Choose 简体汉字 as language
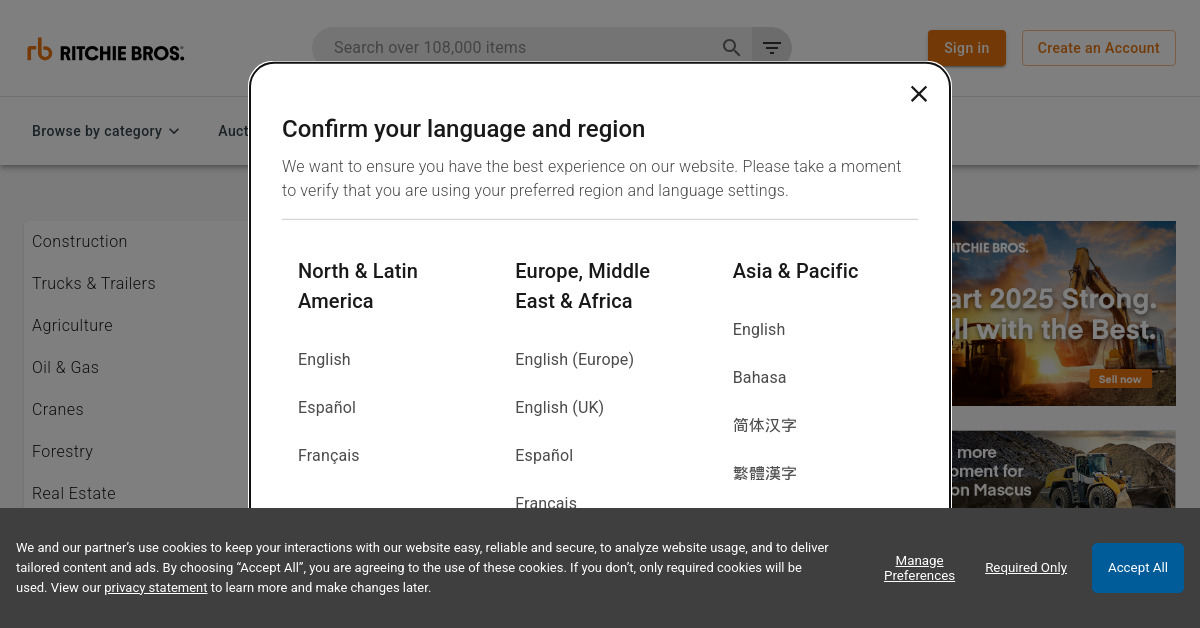Image resolution: width=1200 pixels, height=628 pixels. pyautogui.click(x=764, y=425)
